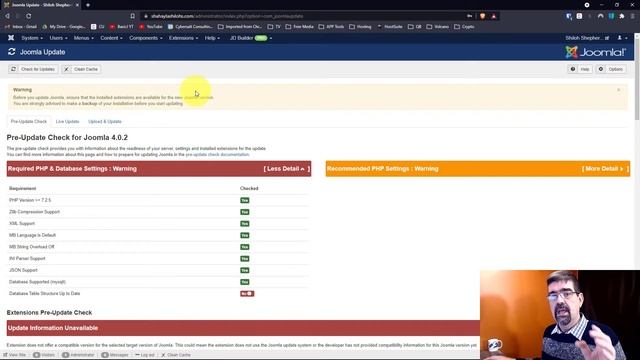Image resolution: width=640 pixels, height=360 pixels.
Task: Open the Volcano bookmarks folder
Action: pyautogui.click(x=438, y=27)
